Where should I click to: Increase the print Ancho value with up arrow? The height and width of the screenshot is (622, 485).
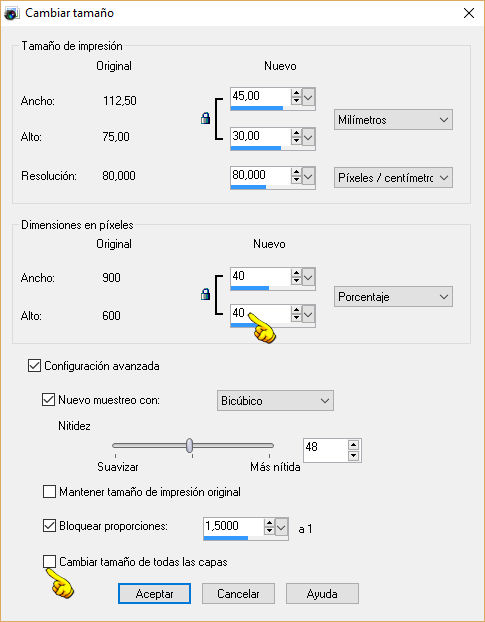point(296,93)
